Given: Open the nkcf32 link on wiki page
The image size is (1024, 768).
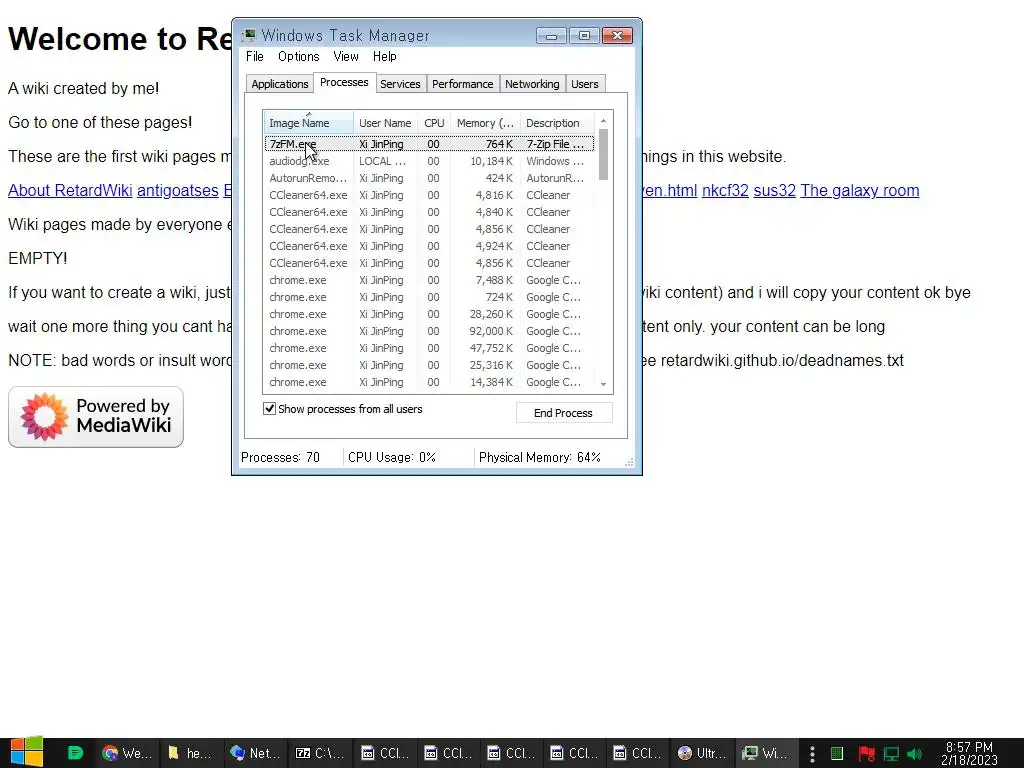Looking at the screenshot, I should click(725, 190).
